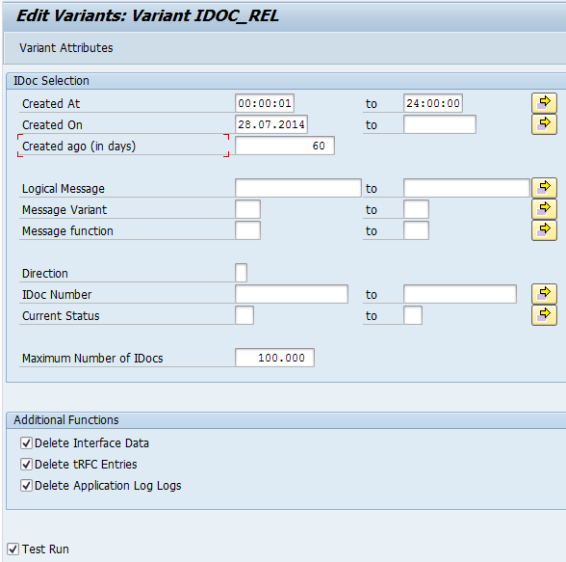This screenshot has height=562, width=566.
Task: Open multiple selection for Created At
Action: tap(544, 103)
